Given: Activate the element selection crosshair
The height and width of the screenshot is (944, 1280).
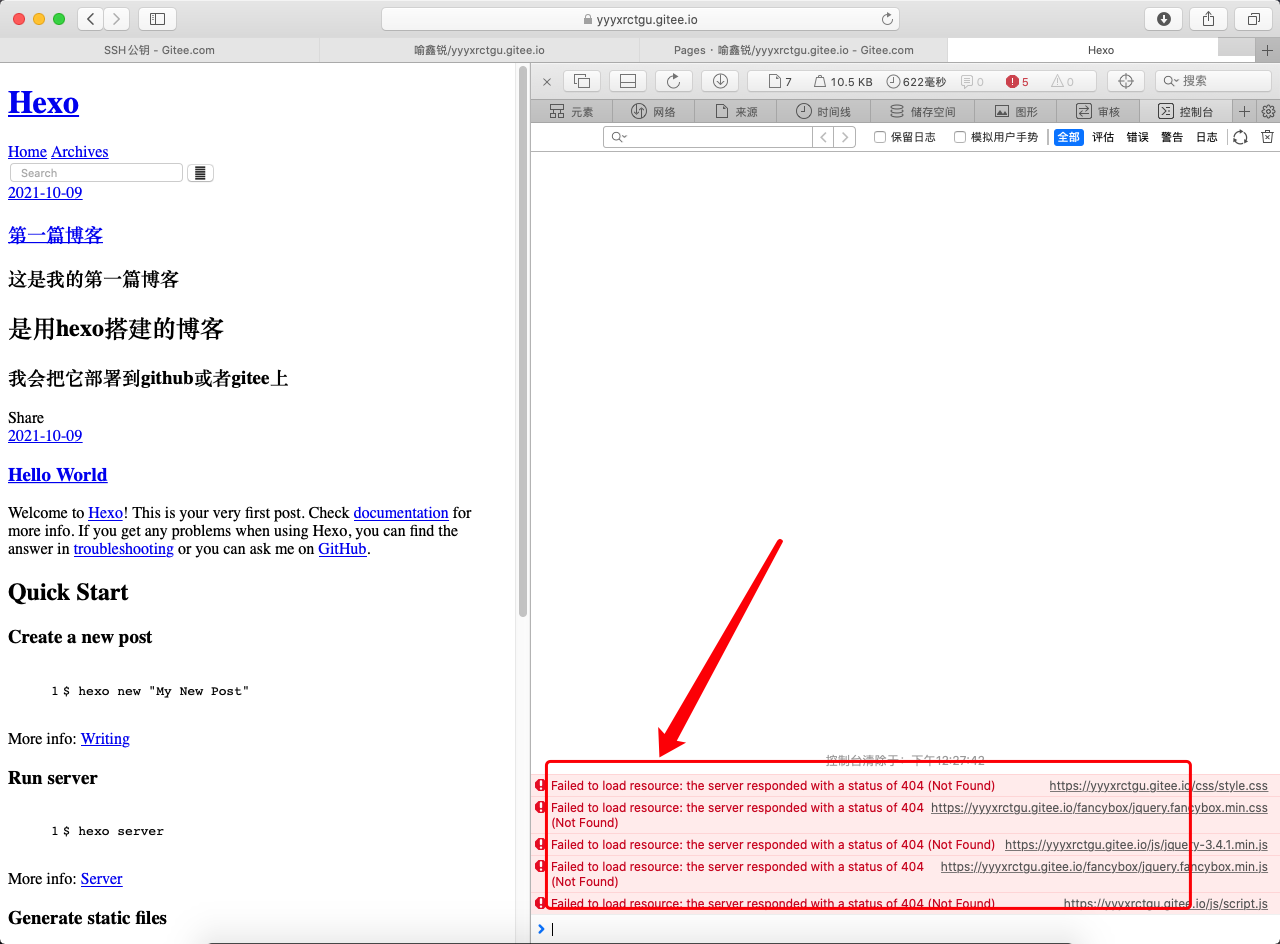Looking at the screenshot, I should [x=1125, y=81].
